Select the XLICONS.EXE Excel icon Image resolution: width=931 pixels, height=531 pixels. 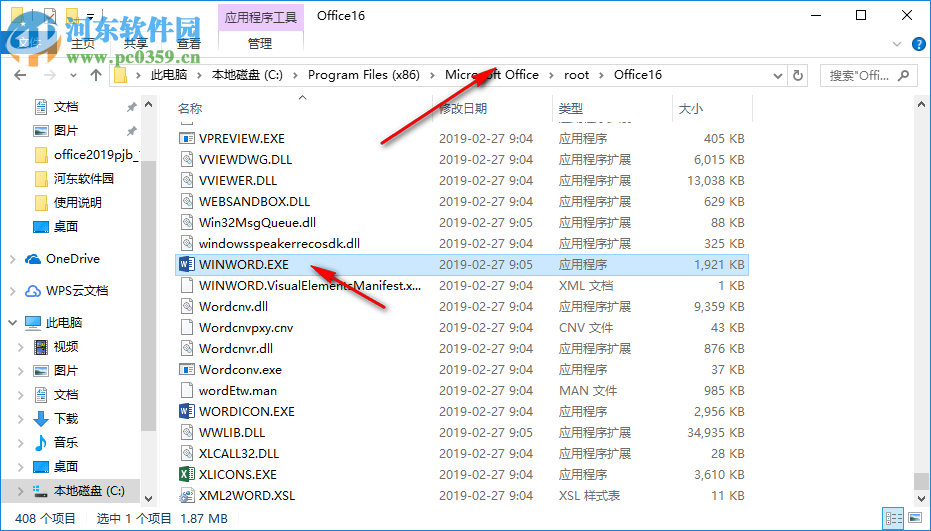(x=187, y=474)
